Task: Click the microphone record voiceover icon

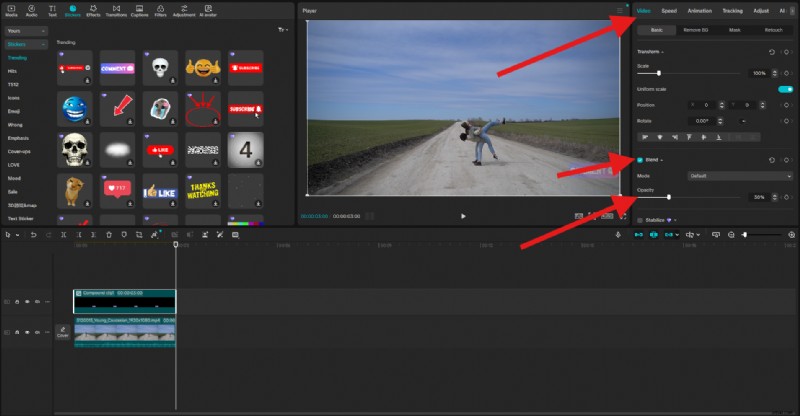Action: [x=618, y=235]
